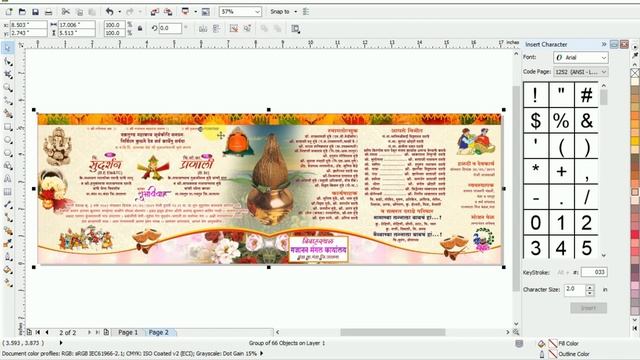Select the Eyedropper tool in the toolbox
Viewport: 640px width, 360px height.
point(8,244)
